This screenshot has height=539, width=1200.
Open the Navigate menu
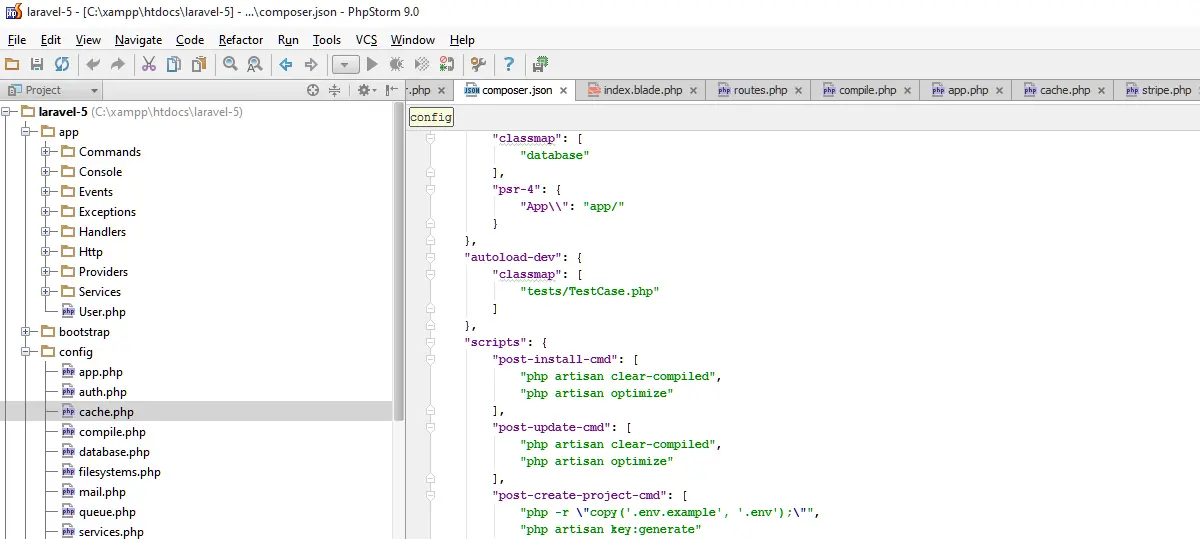coord(138,40)
